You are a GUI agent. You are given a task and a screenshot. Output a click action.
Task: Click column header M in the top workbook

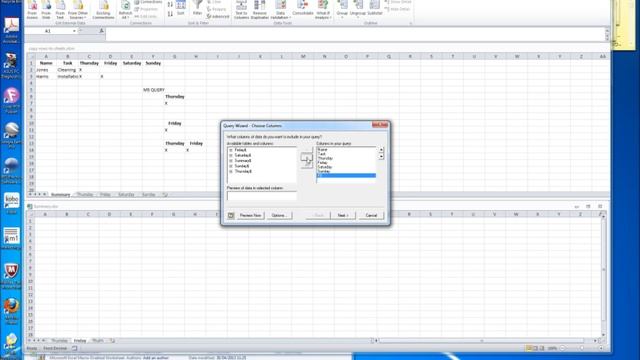tap(303, 57)
